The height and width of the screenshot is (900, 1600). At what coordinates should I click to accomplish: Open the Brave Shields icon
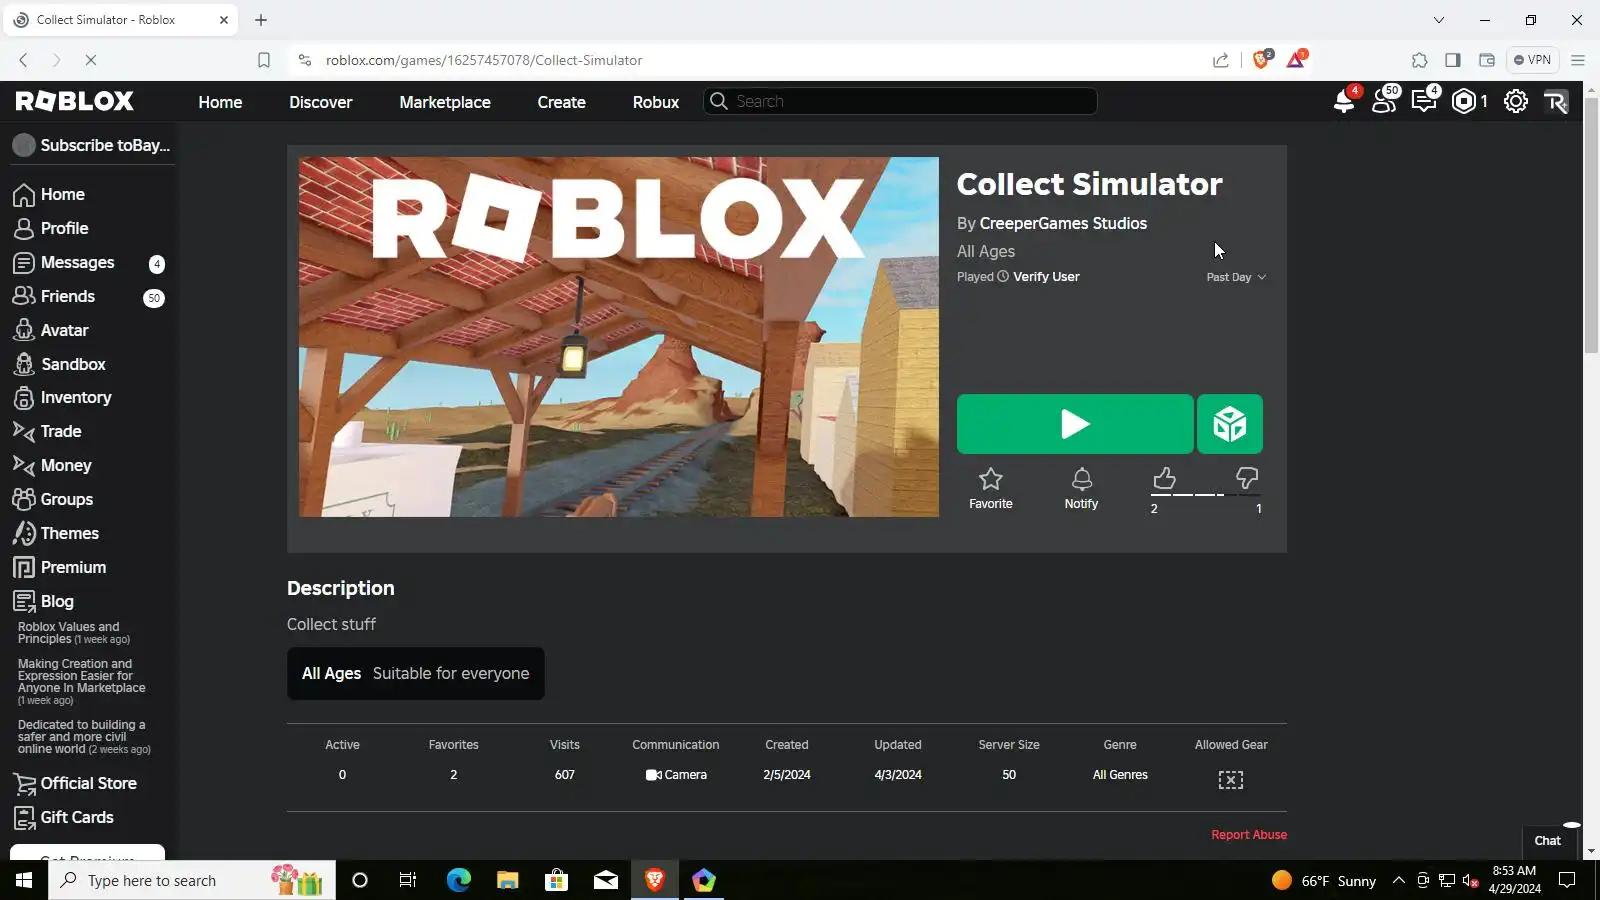1262,60
